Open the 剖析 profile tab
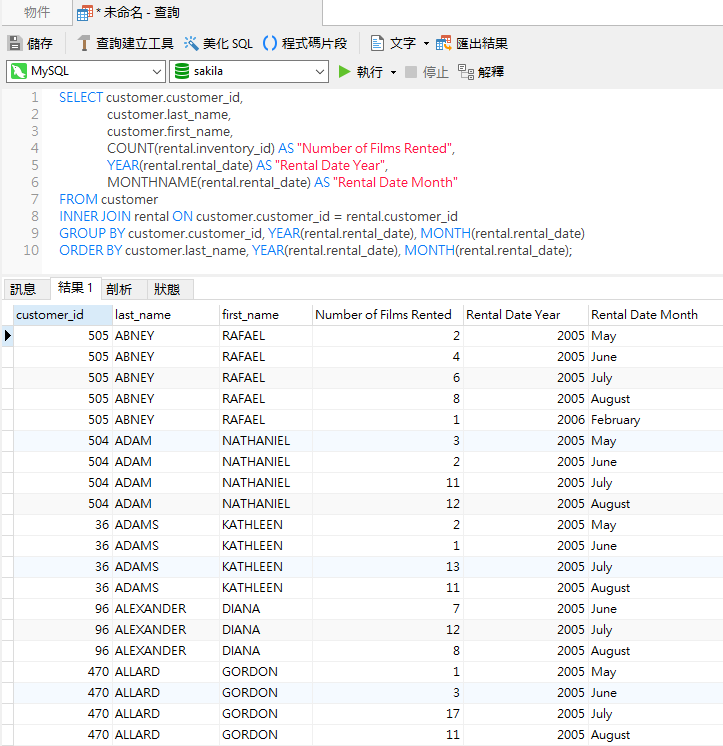 118,289
